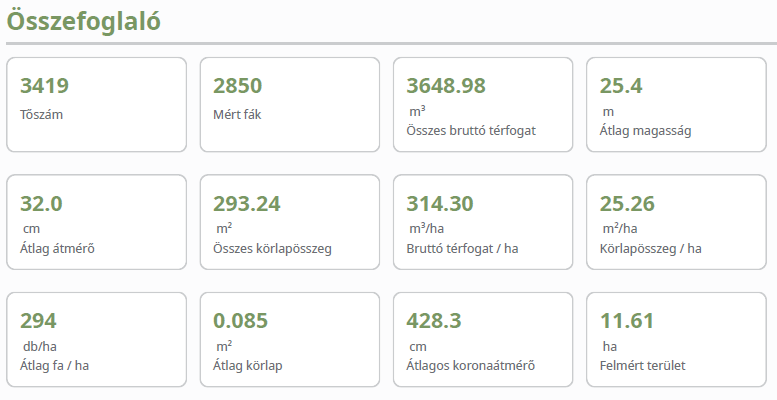This screenshot has height=400, width=777.
Task: Select the 11.61 surveyed area value
Action: coord(627,321)
